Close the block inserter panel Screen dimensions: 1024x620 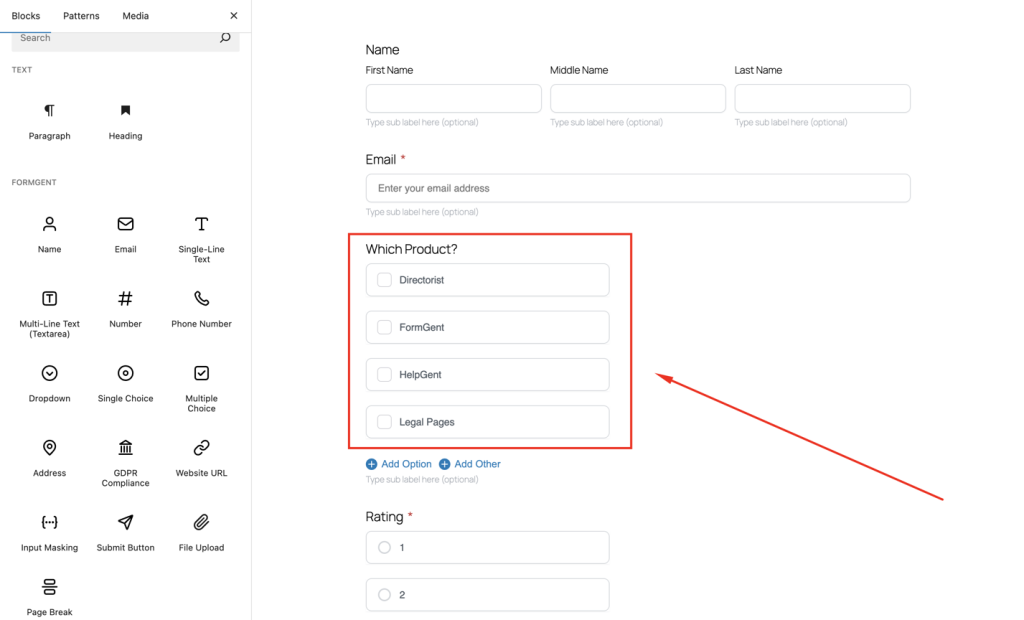pyautogui.click(x=234, y=16)
